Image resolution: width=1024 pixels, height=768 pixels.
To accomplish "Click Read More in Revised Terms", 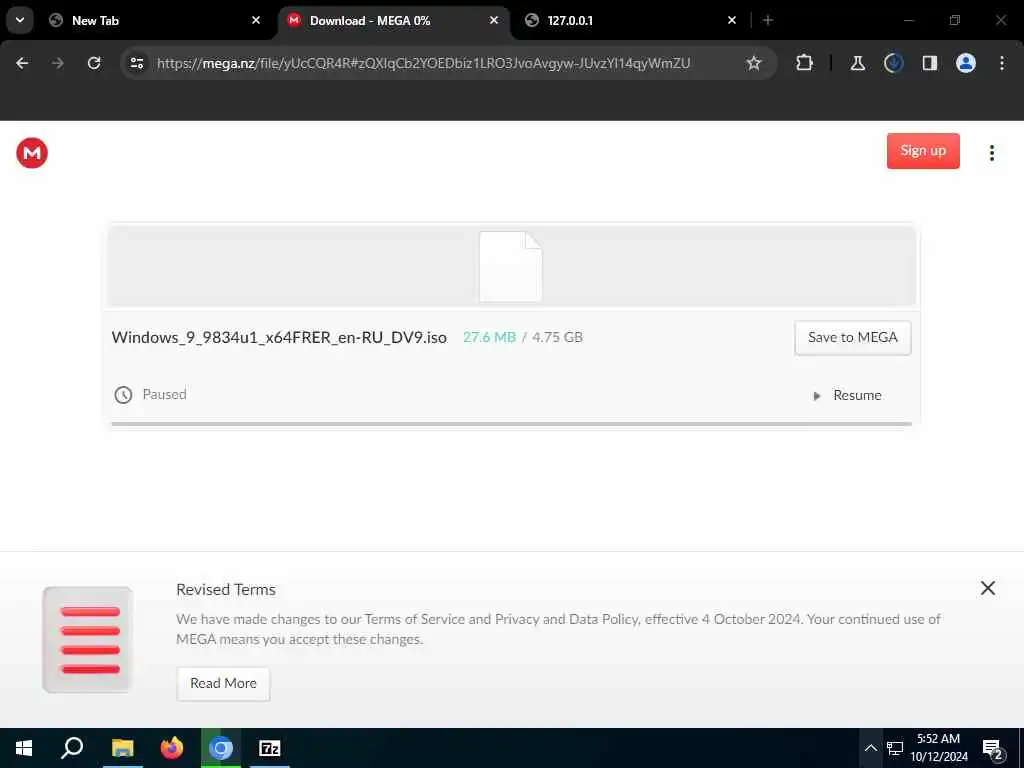I will 223,683.
